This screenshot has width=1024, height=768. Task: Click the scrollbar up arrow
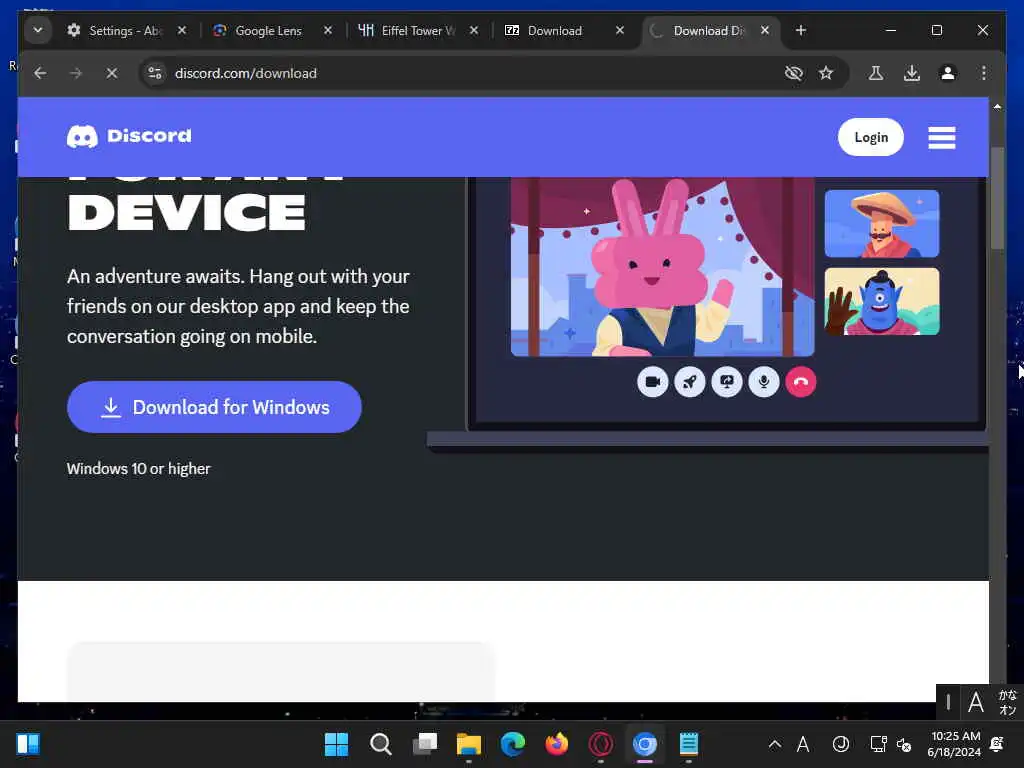pyautogui.click(x=997, y=106)
